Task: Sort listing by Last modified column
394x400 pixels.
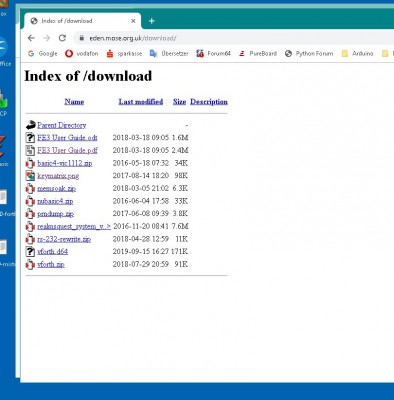Action: [x=141, y=102]
